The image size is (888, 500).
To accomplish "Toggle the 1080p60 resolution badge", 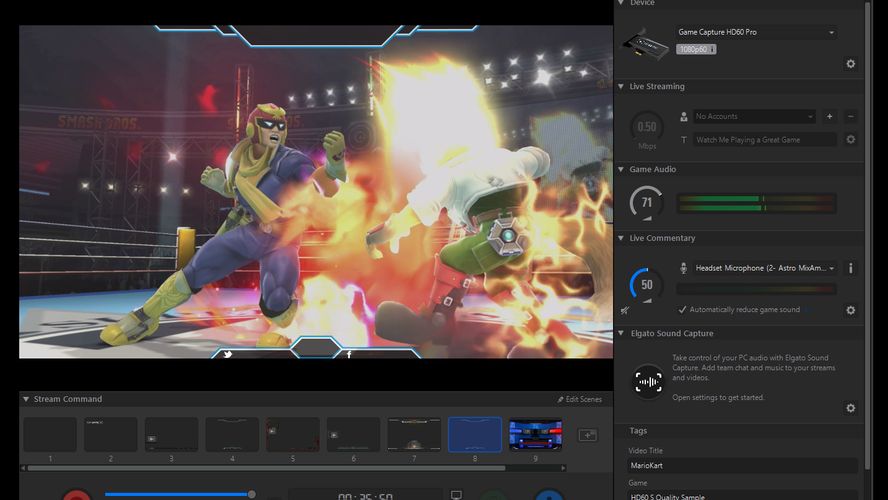I will 696,49.
